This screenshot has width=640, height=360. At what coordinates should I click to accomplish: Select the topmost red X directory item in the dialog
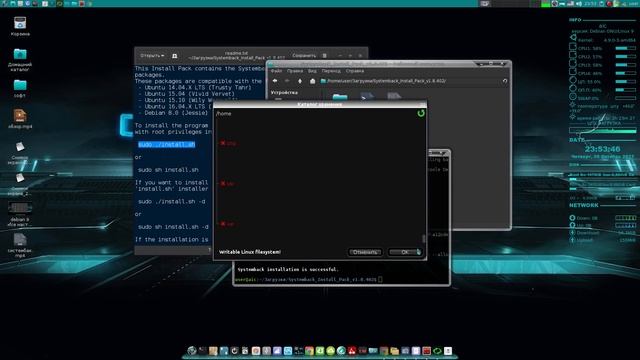tap(228, 143)
